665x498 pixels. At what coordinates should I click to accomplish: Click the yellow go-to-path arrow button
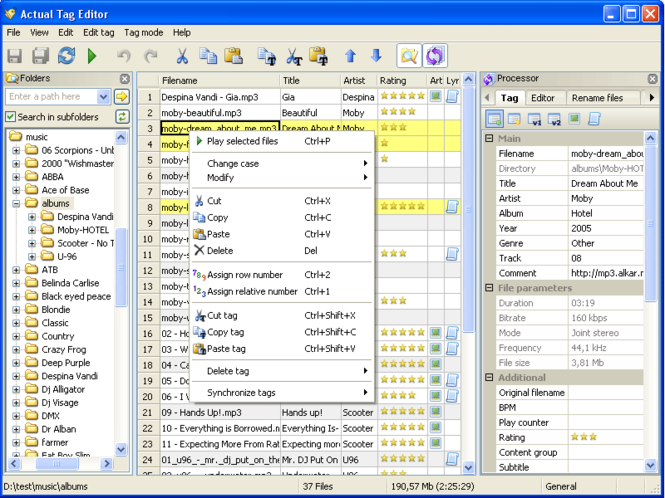(x=122, y=97)
